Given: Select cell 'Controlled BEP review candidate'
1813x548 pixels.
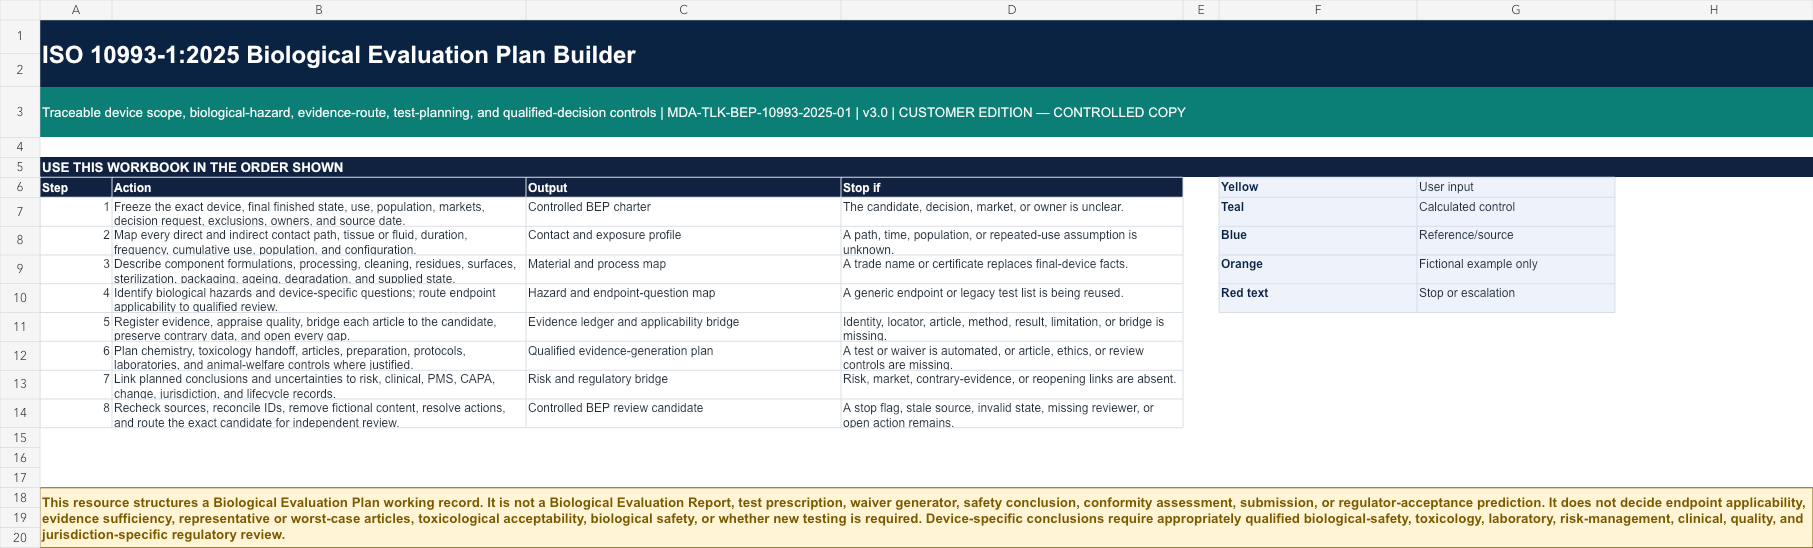Looking at the screenshot, I should point(683,413).
